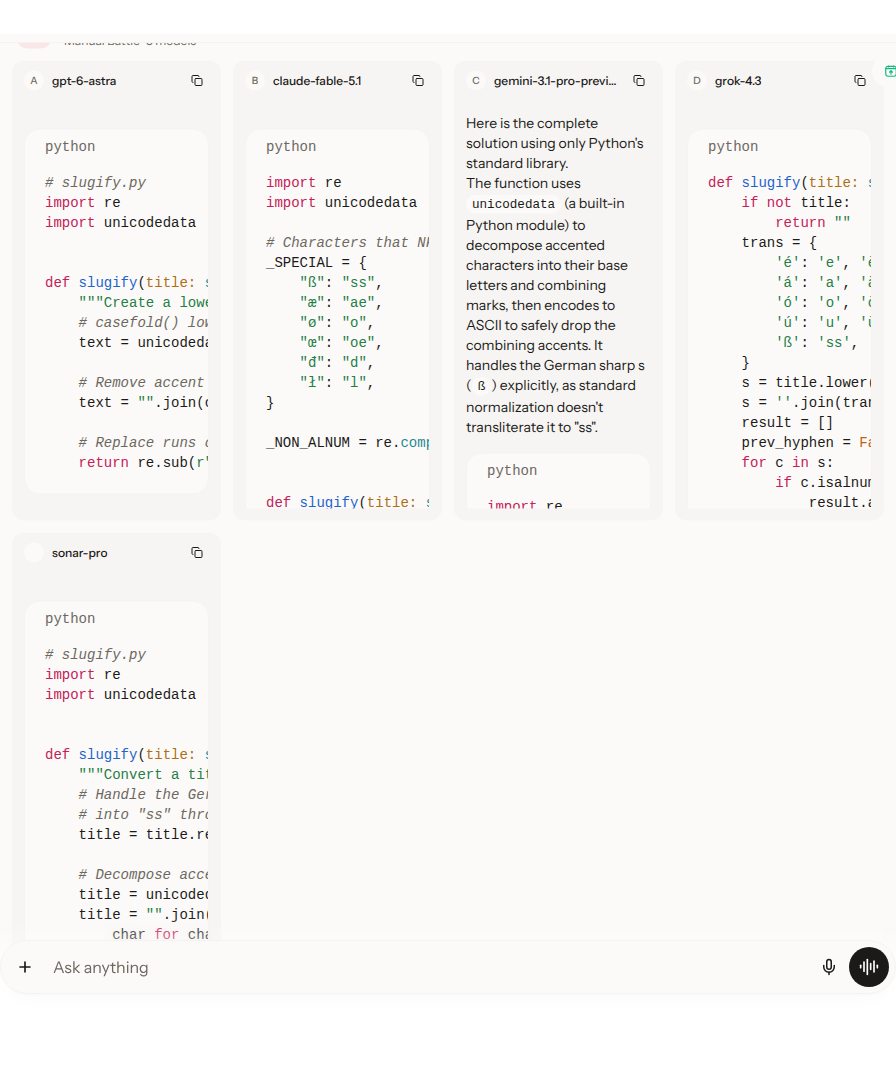
Task: Click the inline unicodedata code chip in gemini text
Action: pos(513,204)
